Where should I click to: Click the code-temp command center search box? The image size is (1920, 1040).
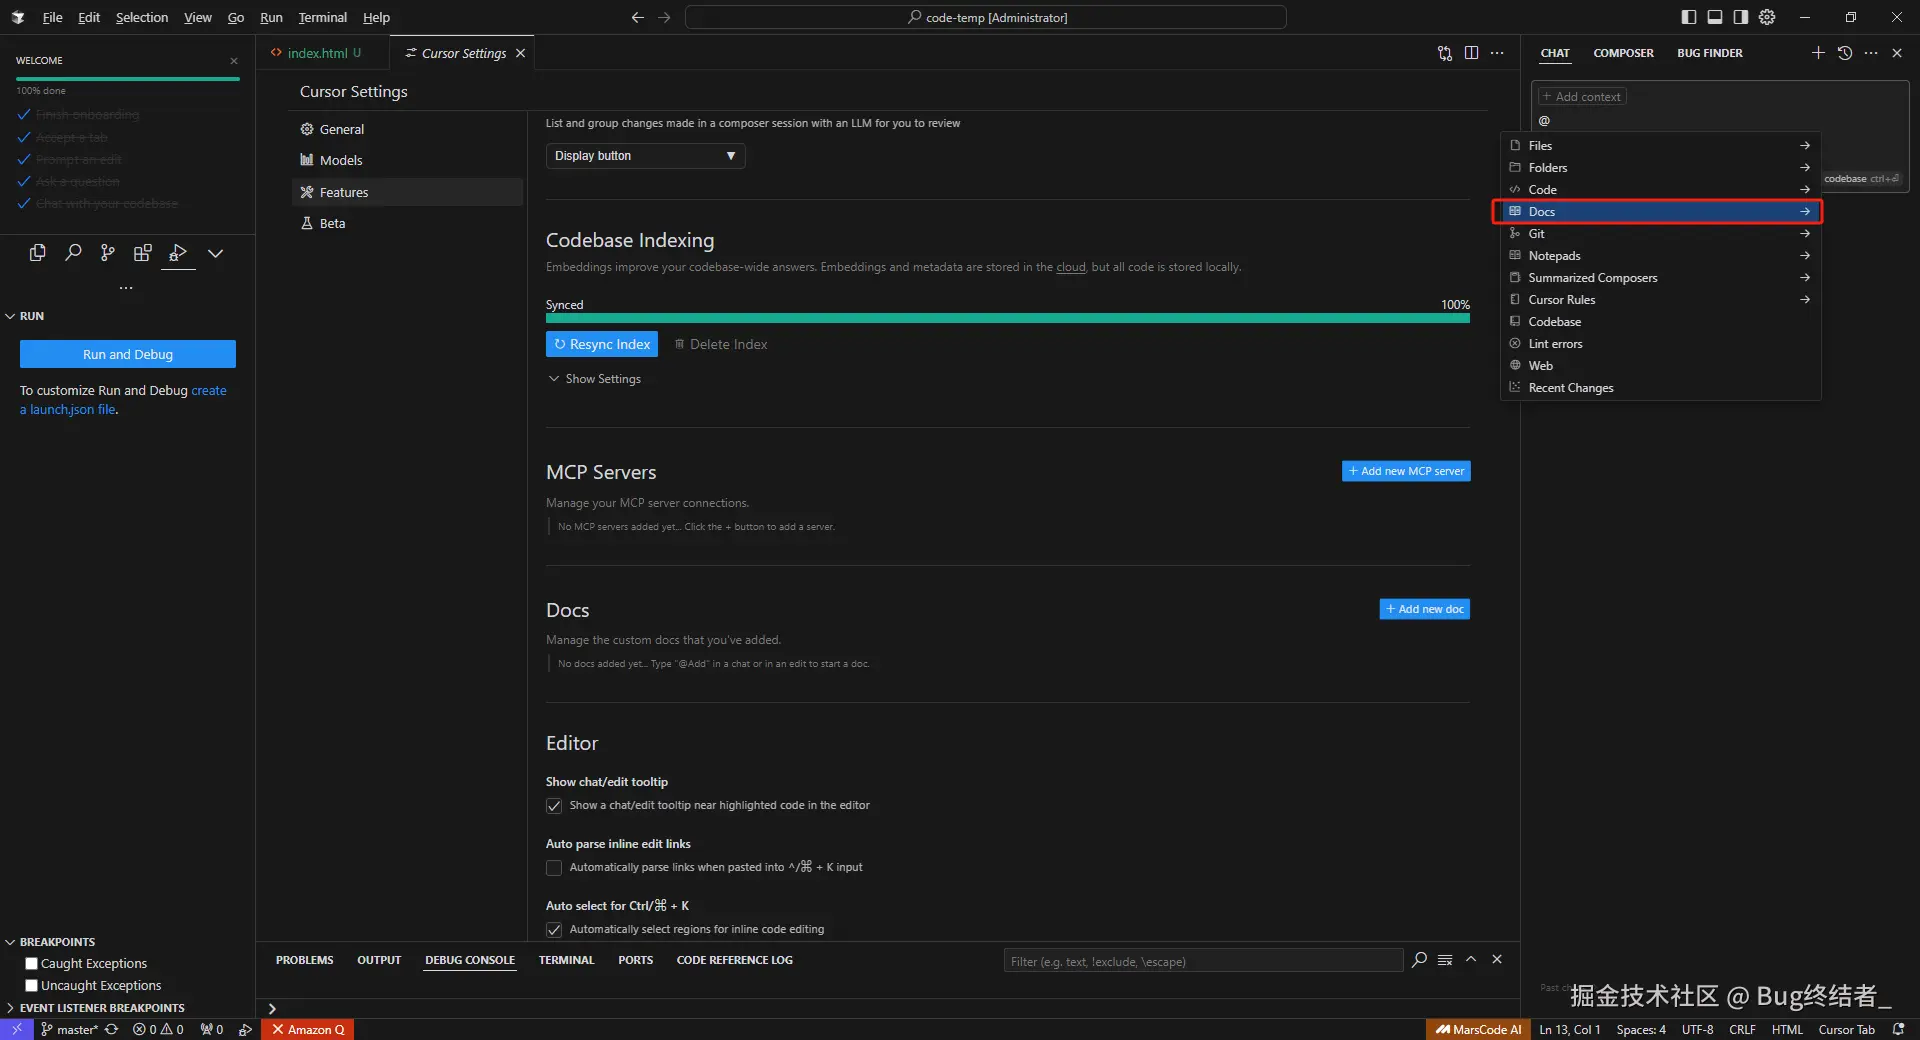point(986,17)
